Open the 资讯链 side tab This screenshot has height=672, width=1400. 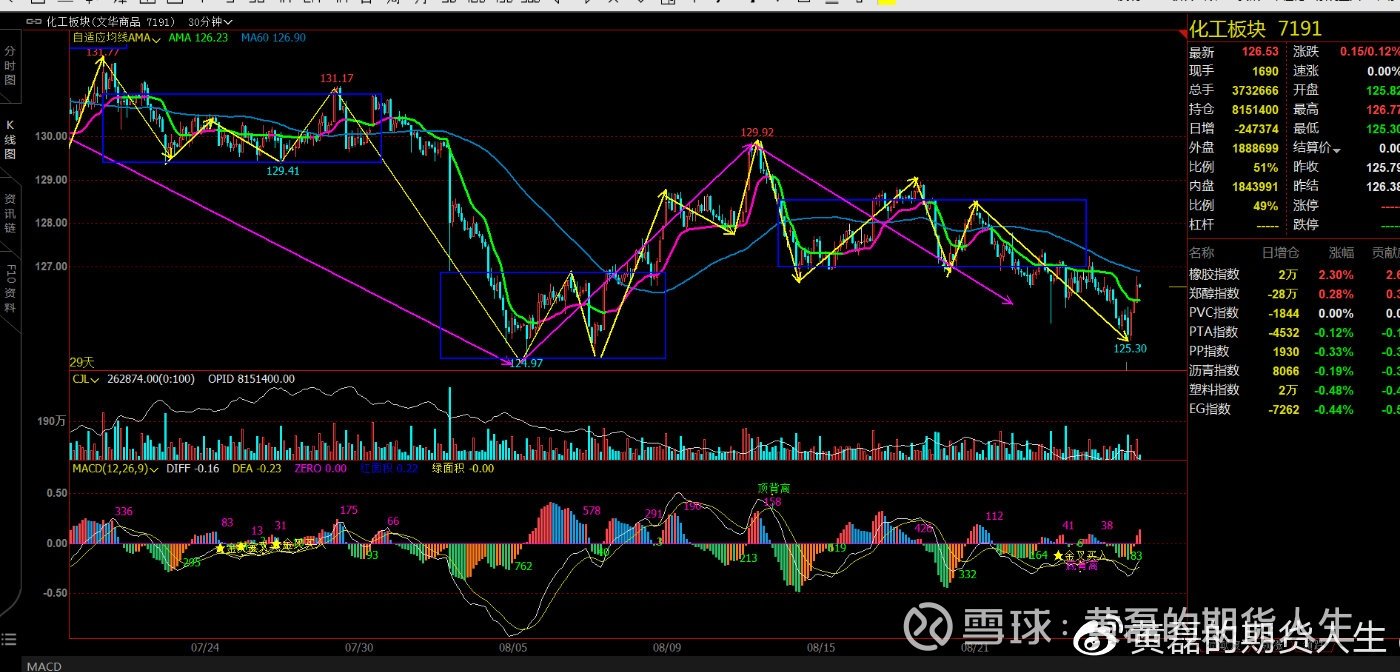pos(10,213)
